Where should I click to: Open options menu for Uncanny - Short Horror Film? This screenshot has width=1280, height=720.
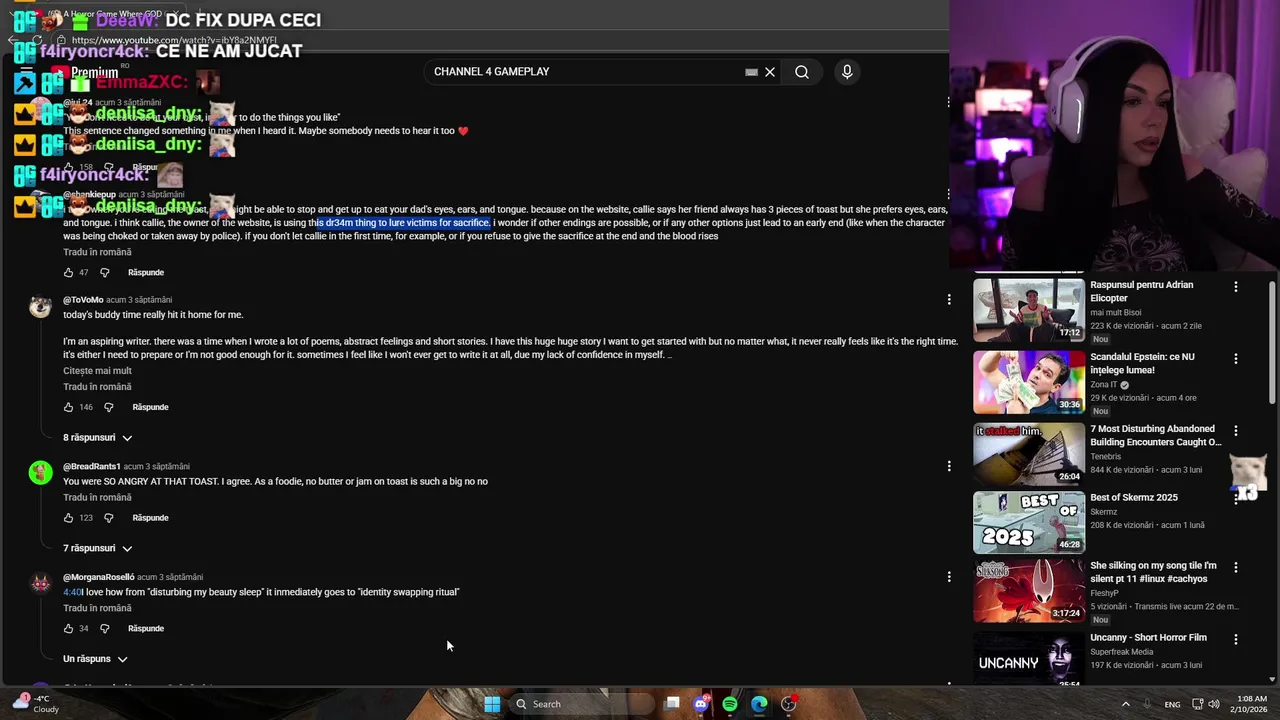click(x=1236, y=639)
